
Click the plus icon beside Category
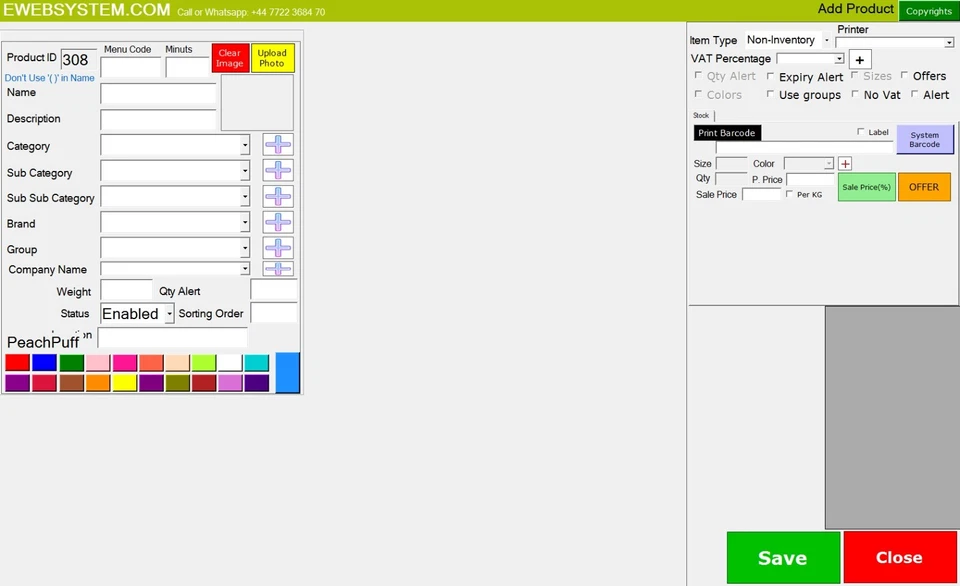coord(276,144)
